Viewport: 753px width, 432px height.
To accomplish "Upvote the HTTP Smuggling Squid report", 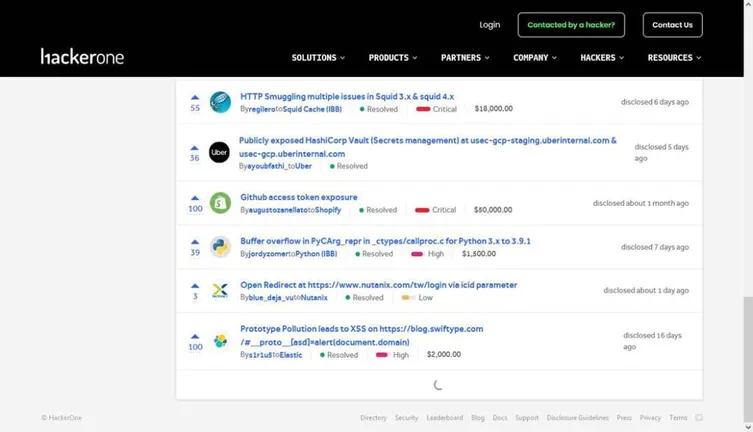I will [195, 97].
